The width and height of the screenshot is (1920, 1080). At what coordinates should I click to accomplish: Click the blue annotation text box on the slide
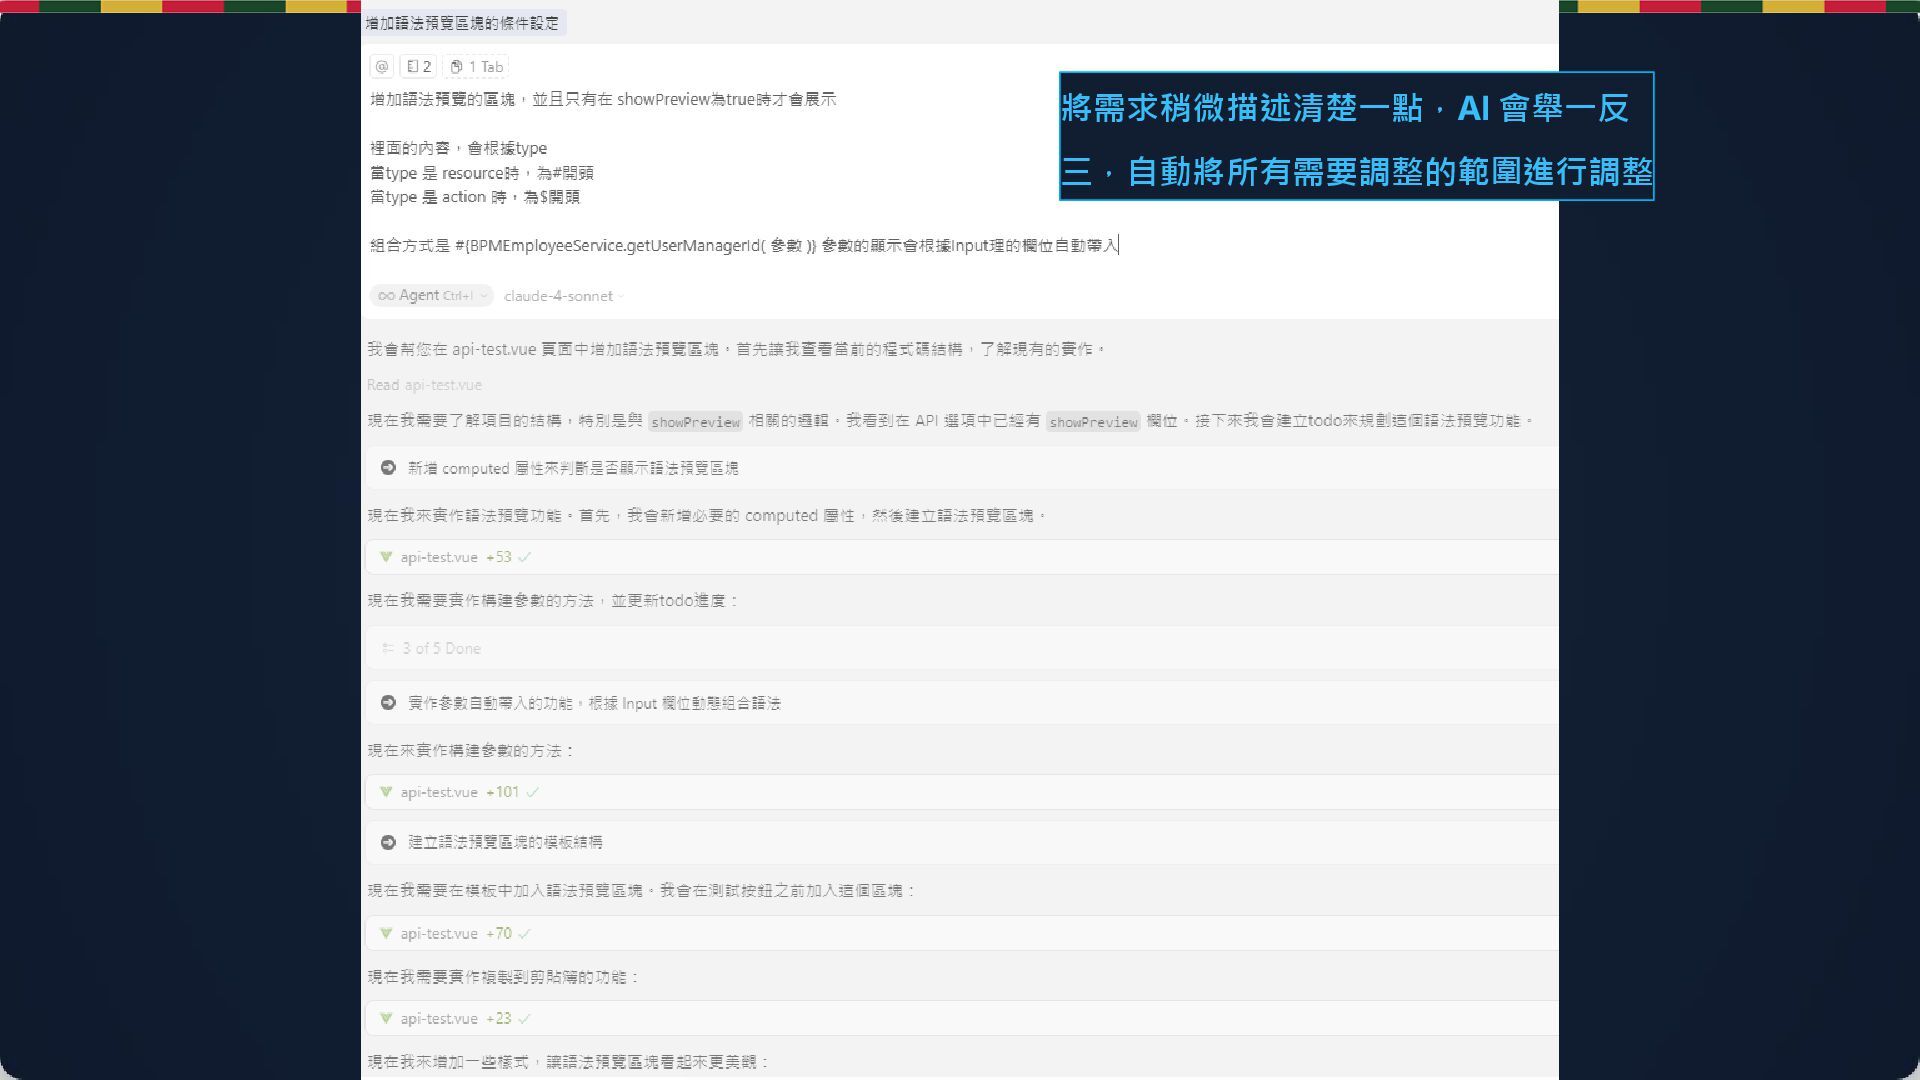(x=1356, y=137)
